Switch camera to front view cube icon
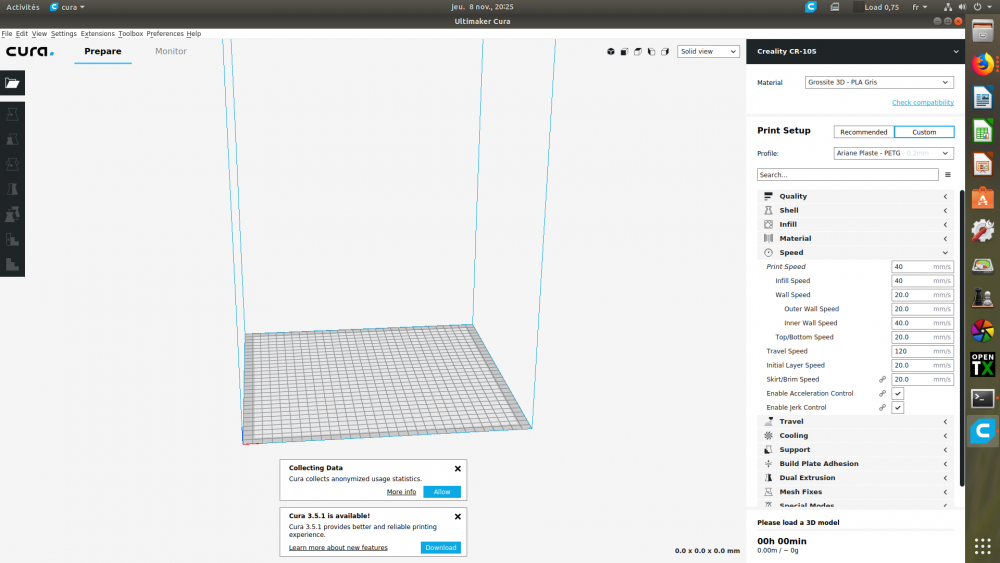Screen dimensions: 1000x563 [x=624, y=52]
